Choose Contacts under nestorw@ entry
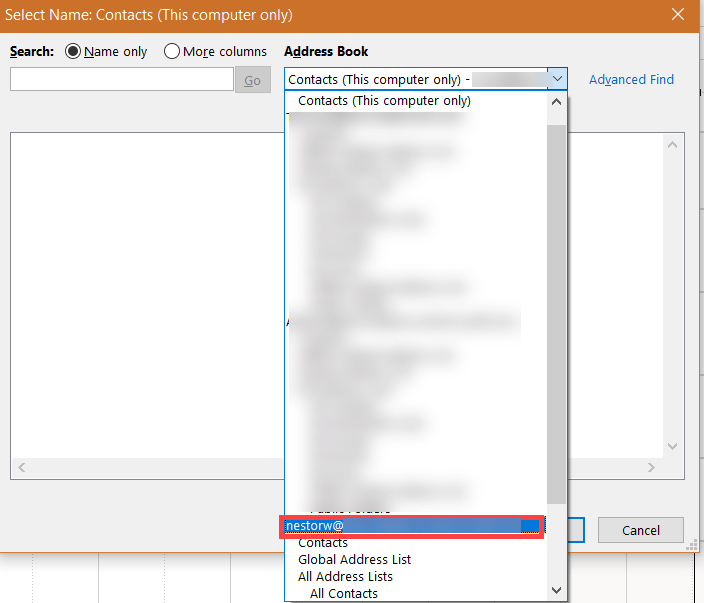 (x=323, y=543)
